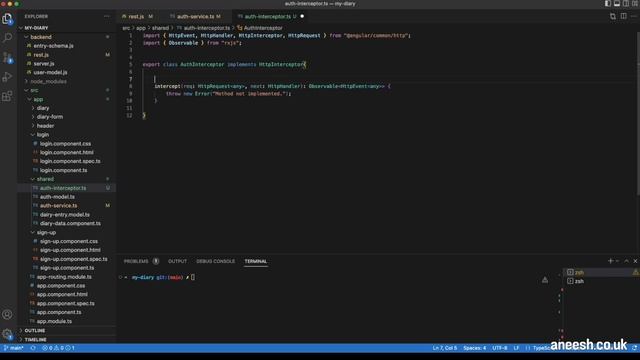Select the Terminal panel tab
Image resolution: width=640 pixels, height=360 pixels.
tap(256, 261)
